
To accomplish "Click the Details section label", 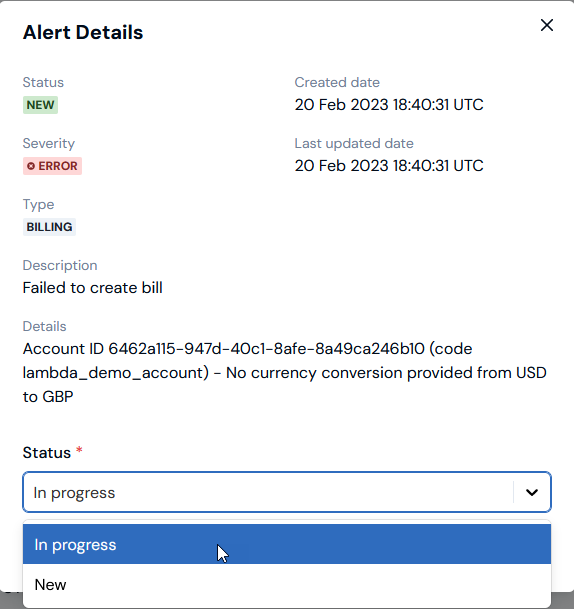I will (44, 326).
